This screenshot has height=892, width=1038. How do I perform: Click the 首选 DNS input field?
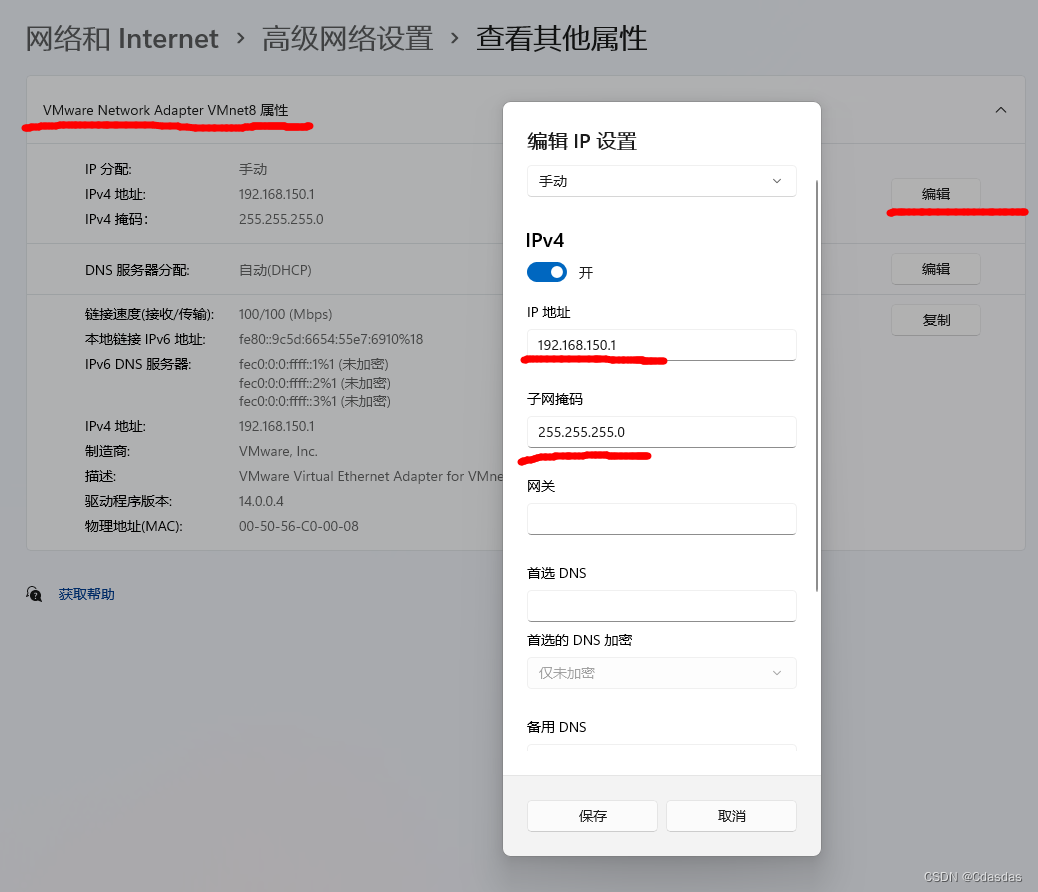[661, 606]
